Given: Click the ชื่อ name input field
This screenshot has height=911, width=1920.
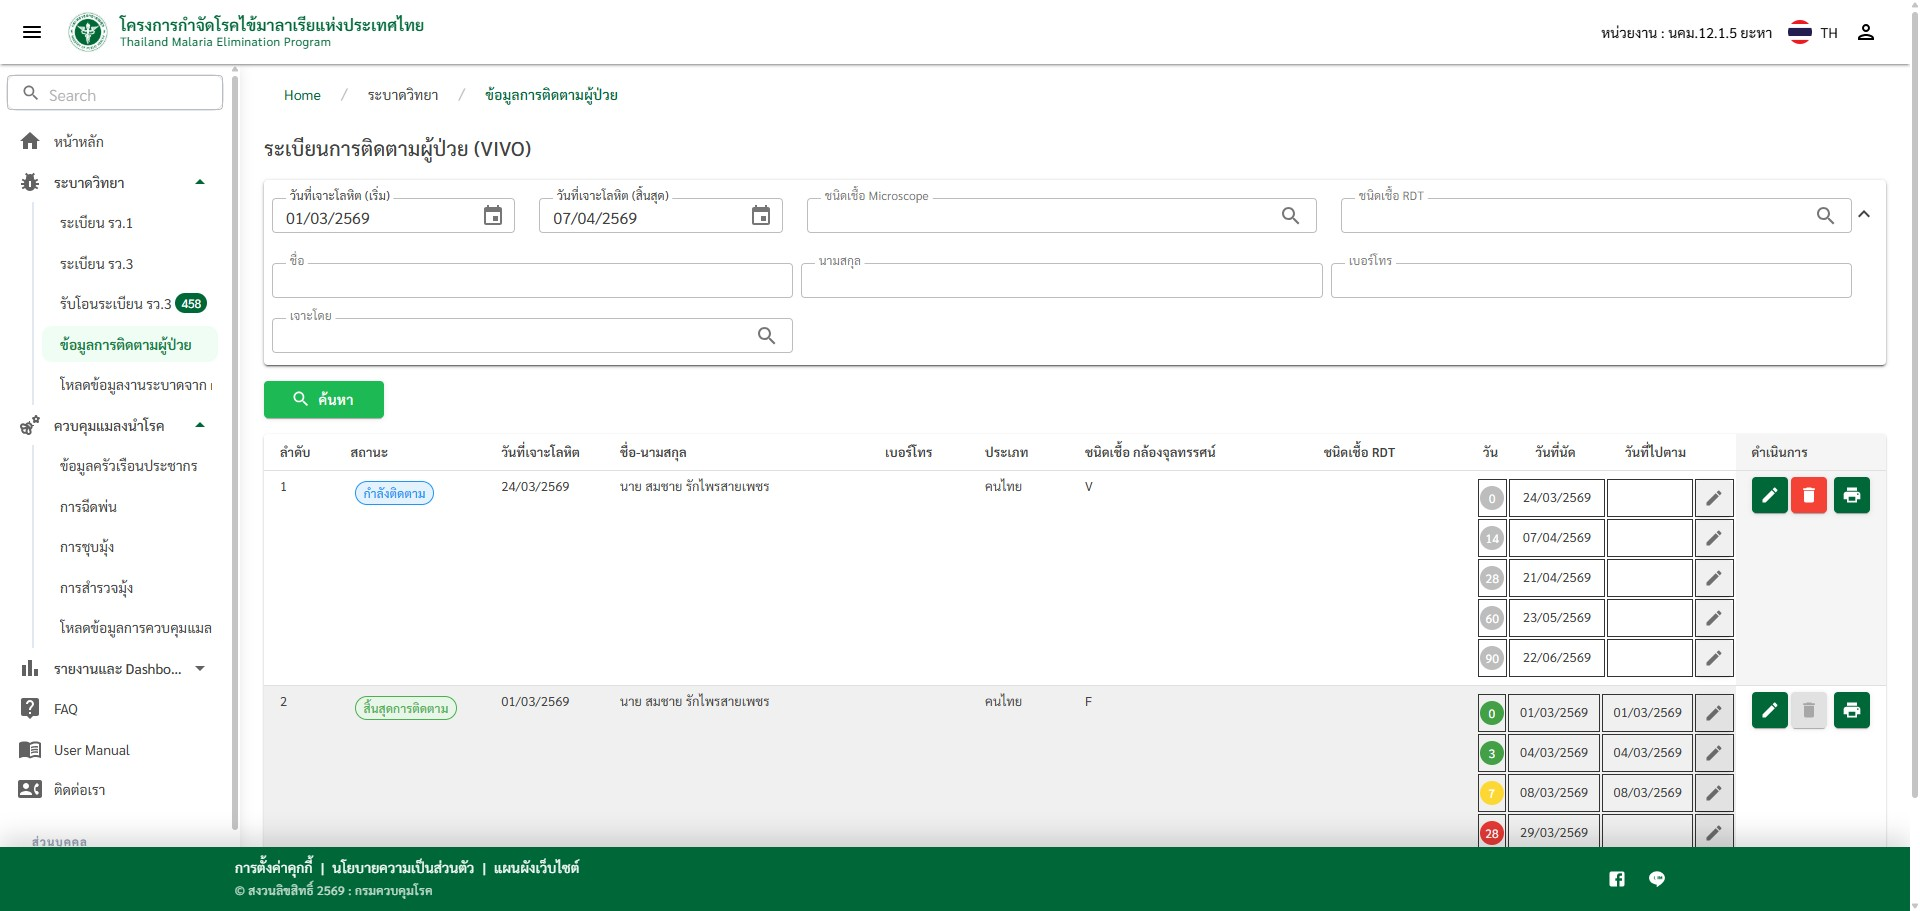Looking at the screenshot, I should coord(531,281).
